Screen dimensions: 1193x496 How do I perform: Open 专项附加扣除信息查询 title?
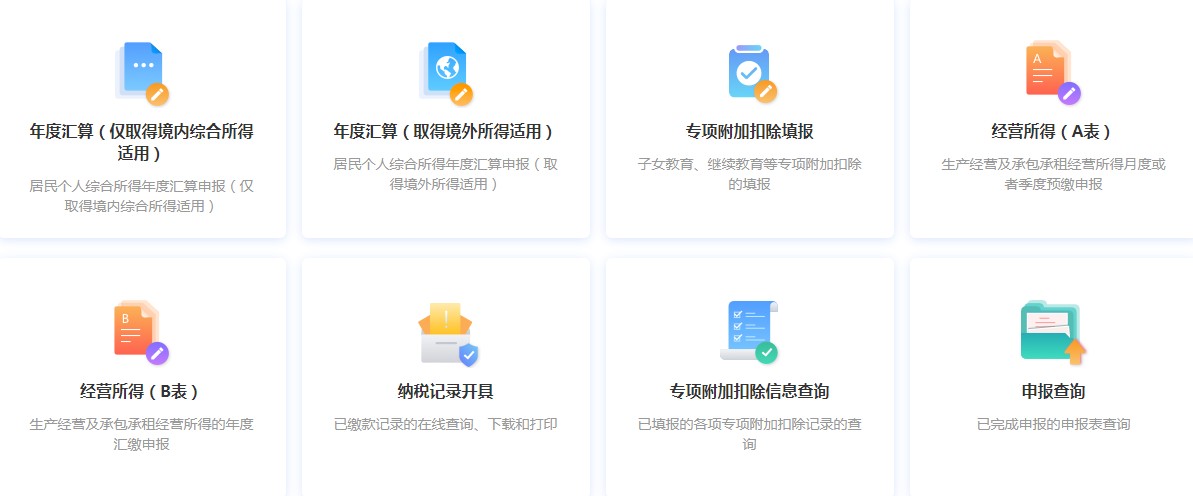coord(749,392)
